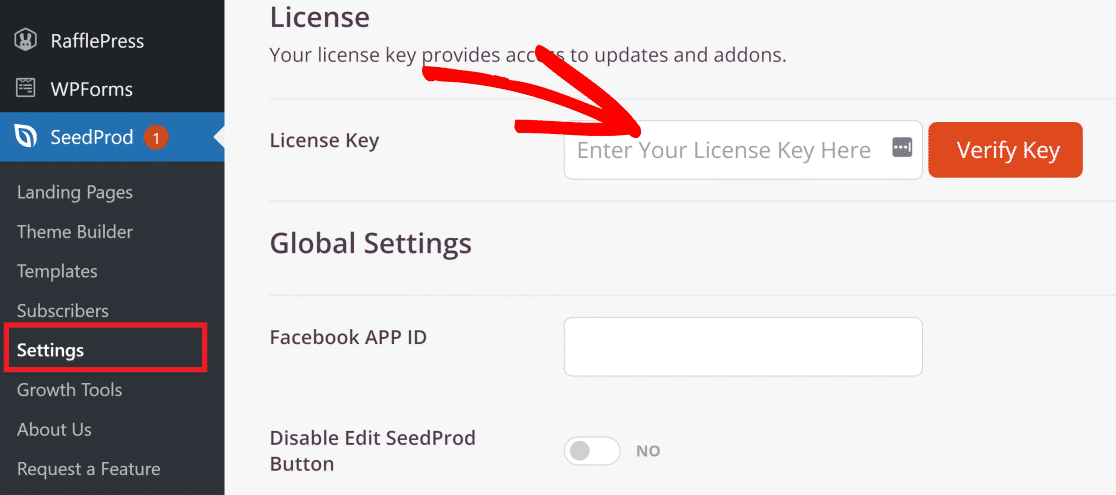The width and height of the screenshot is (1116, 495).
Task: Toggle Disable Edit SeedProd Button switch
Action: pyautogui.click(x=591, y=451)
